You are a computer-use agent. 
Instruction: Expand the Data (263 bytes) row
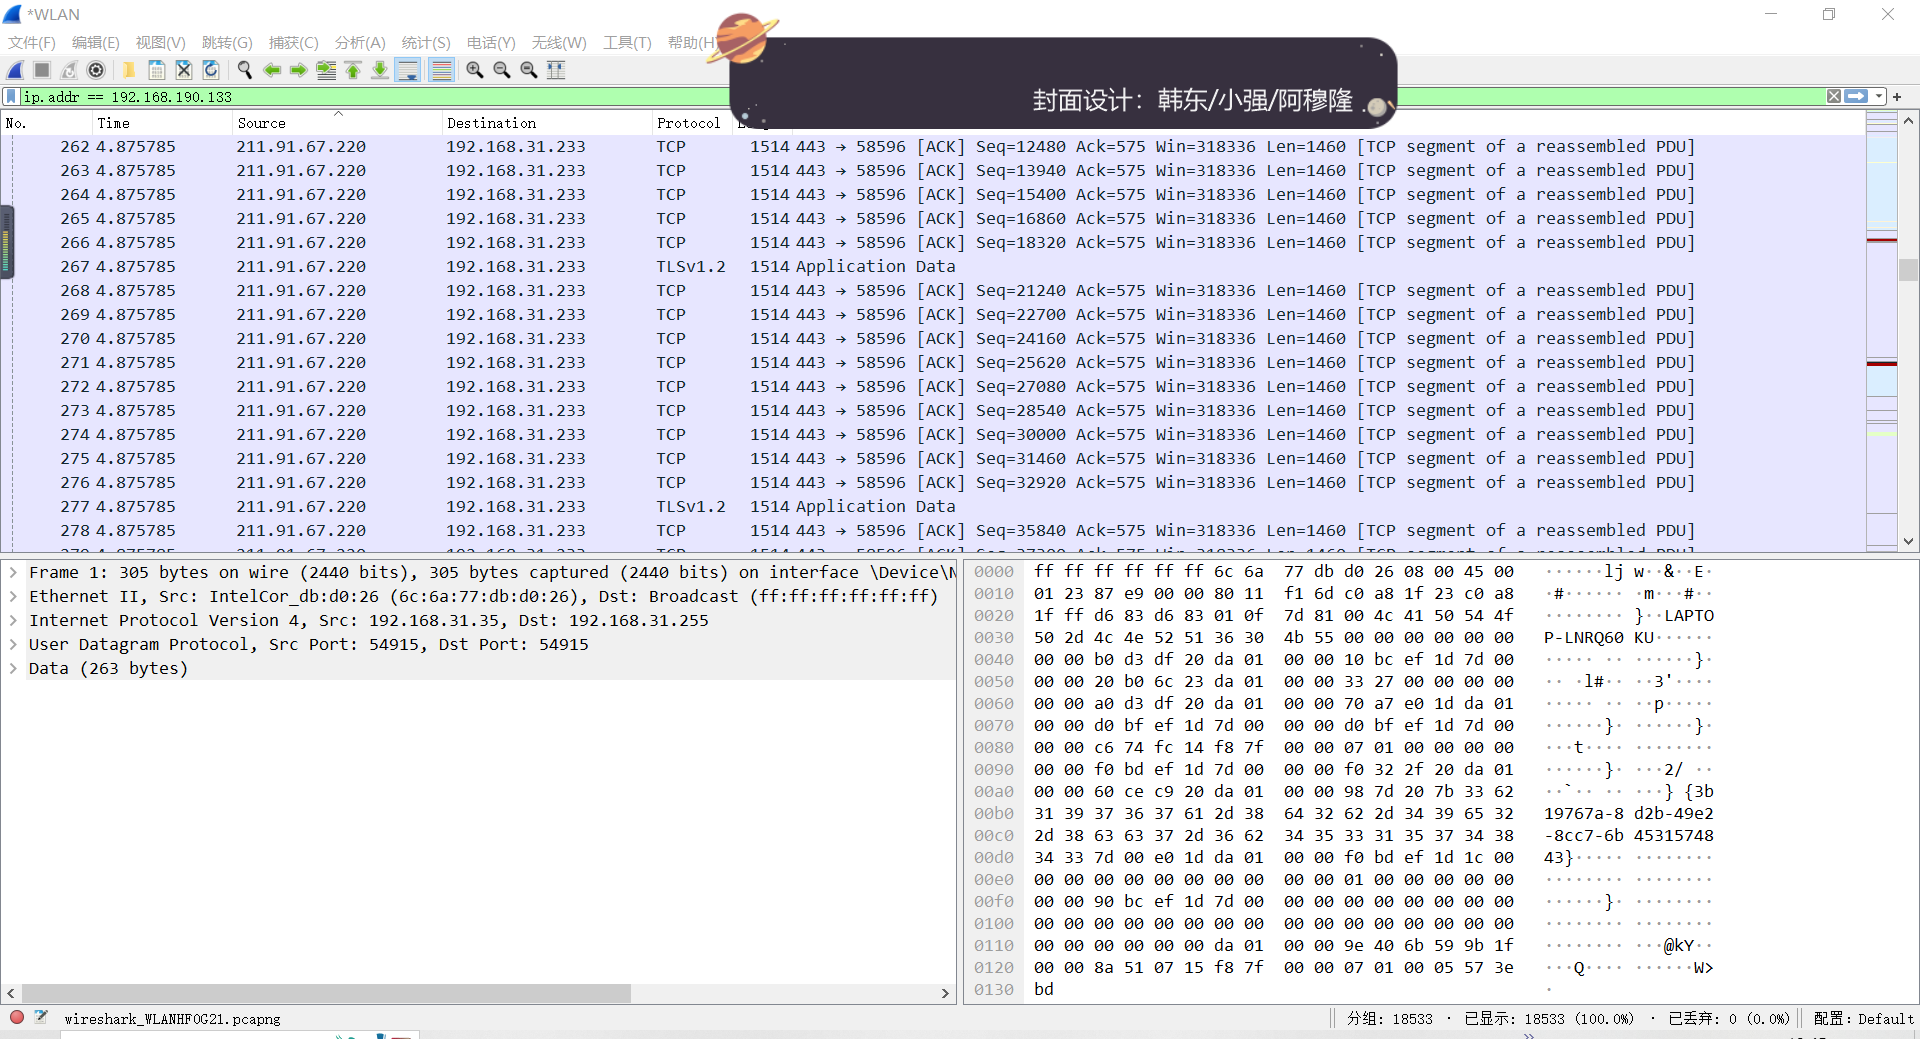(x=13, y=669)
